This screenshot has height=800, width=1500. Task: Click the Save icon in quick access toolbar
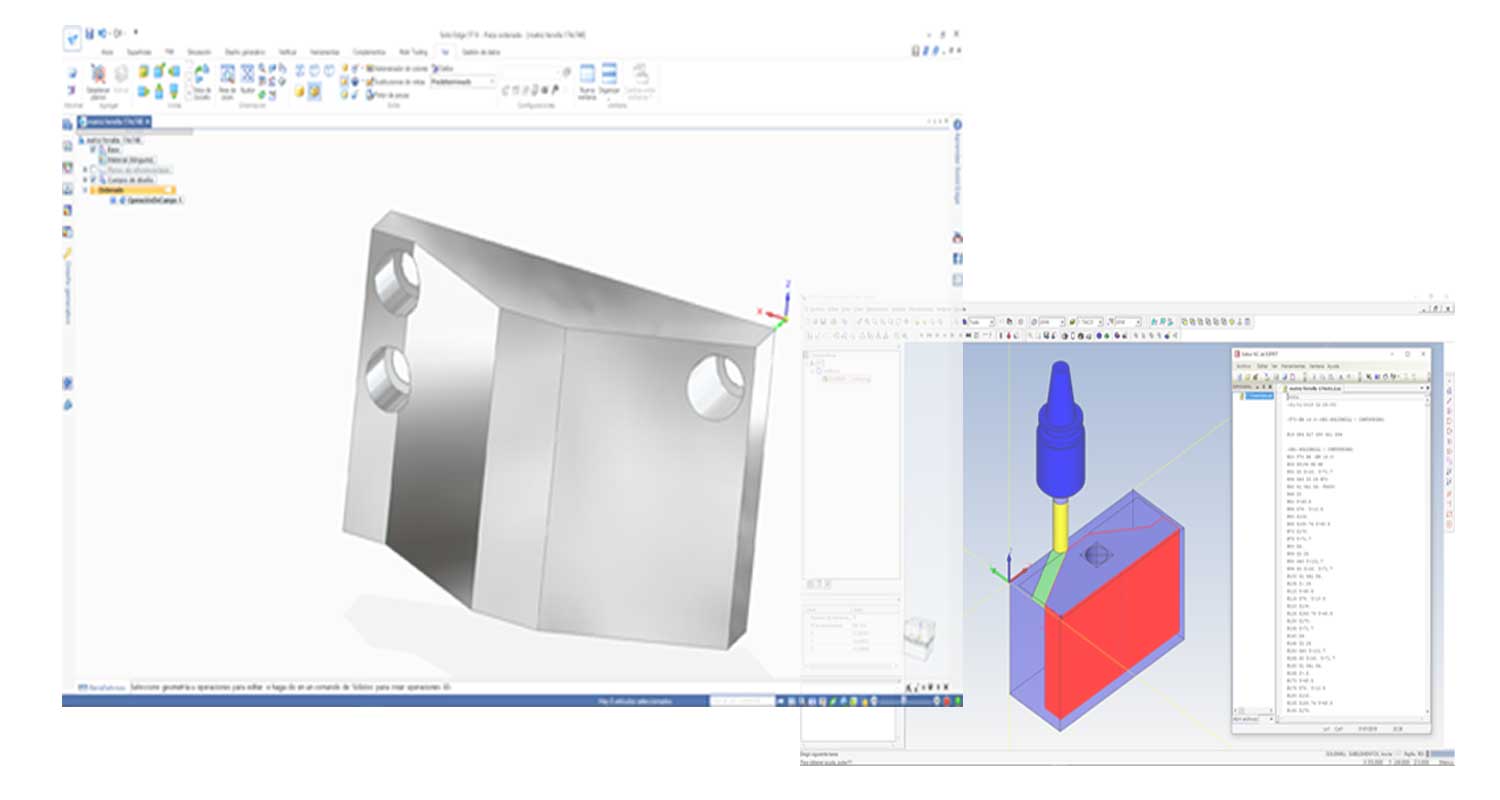pos(90,33)
